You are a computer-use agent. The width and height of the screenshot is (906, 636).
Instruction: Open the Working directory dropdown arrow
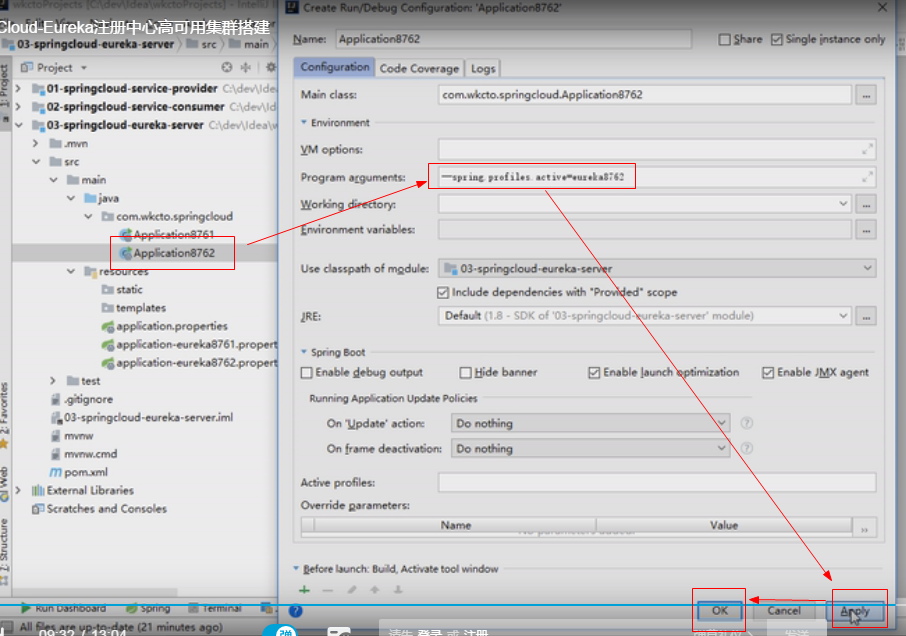(x=843, y=204)
